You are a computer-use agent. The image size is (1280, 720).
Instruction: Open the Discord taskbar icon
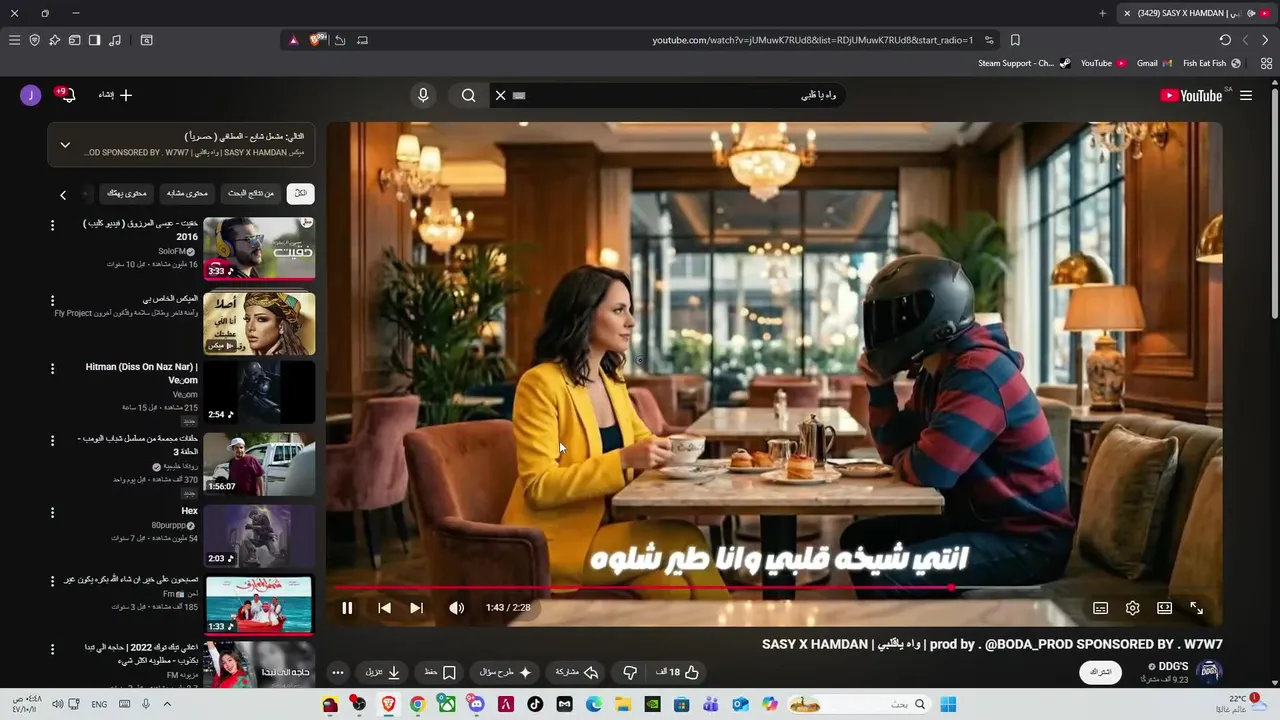(476, 704)
